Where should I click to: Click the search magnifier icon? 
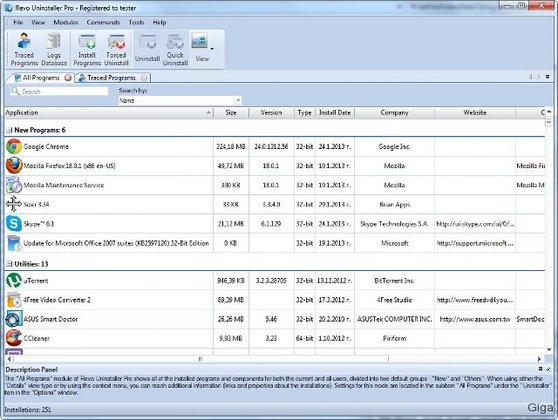[x=15, y=91]
